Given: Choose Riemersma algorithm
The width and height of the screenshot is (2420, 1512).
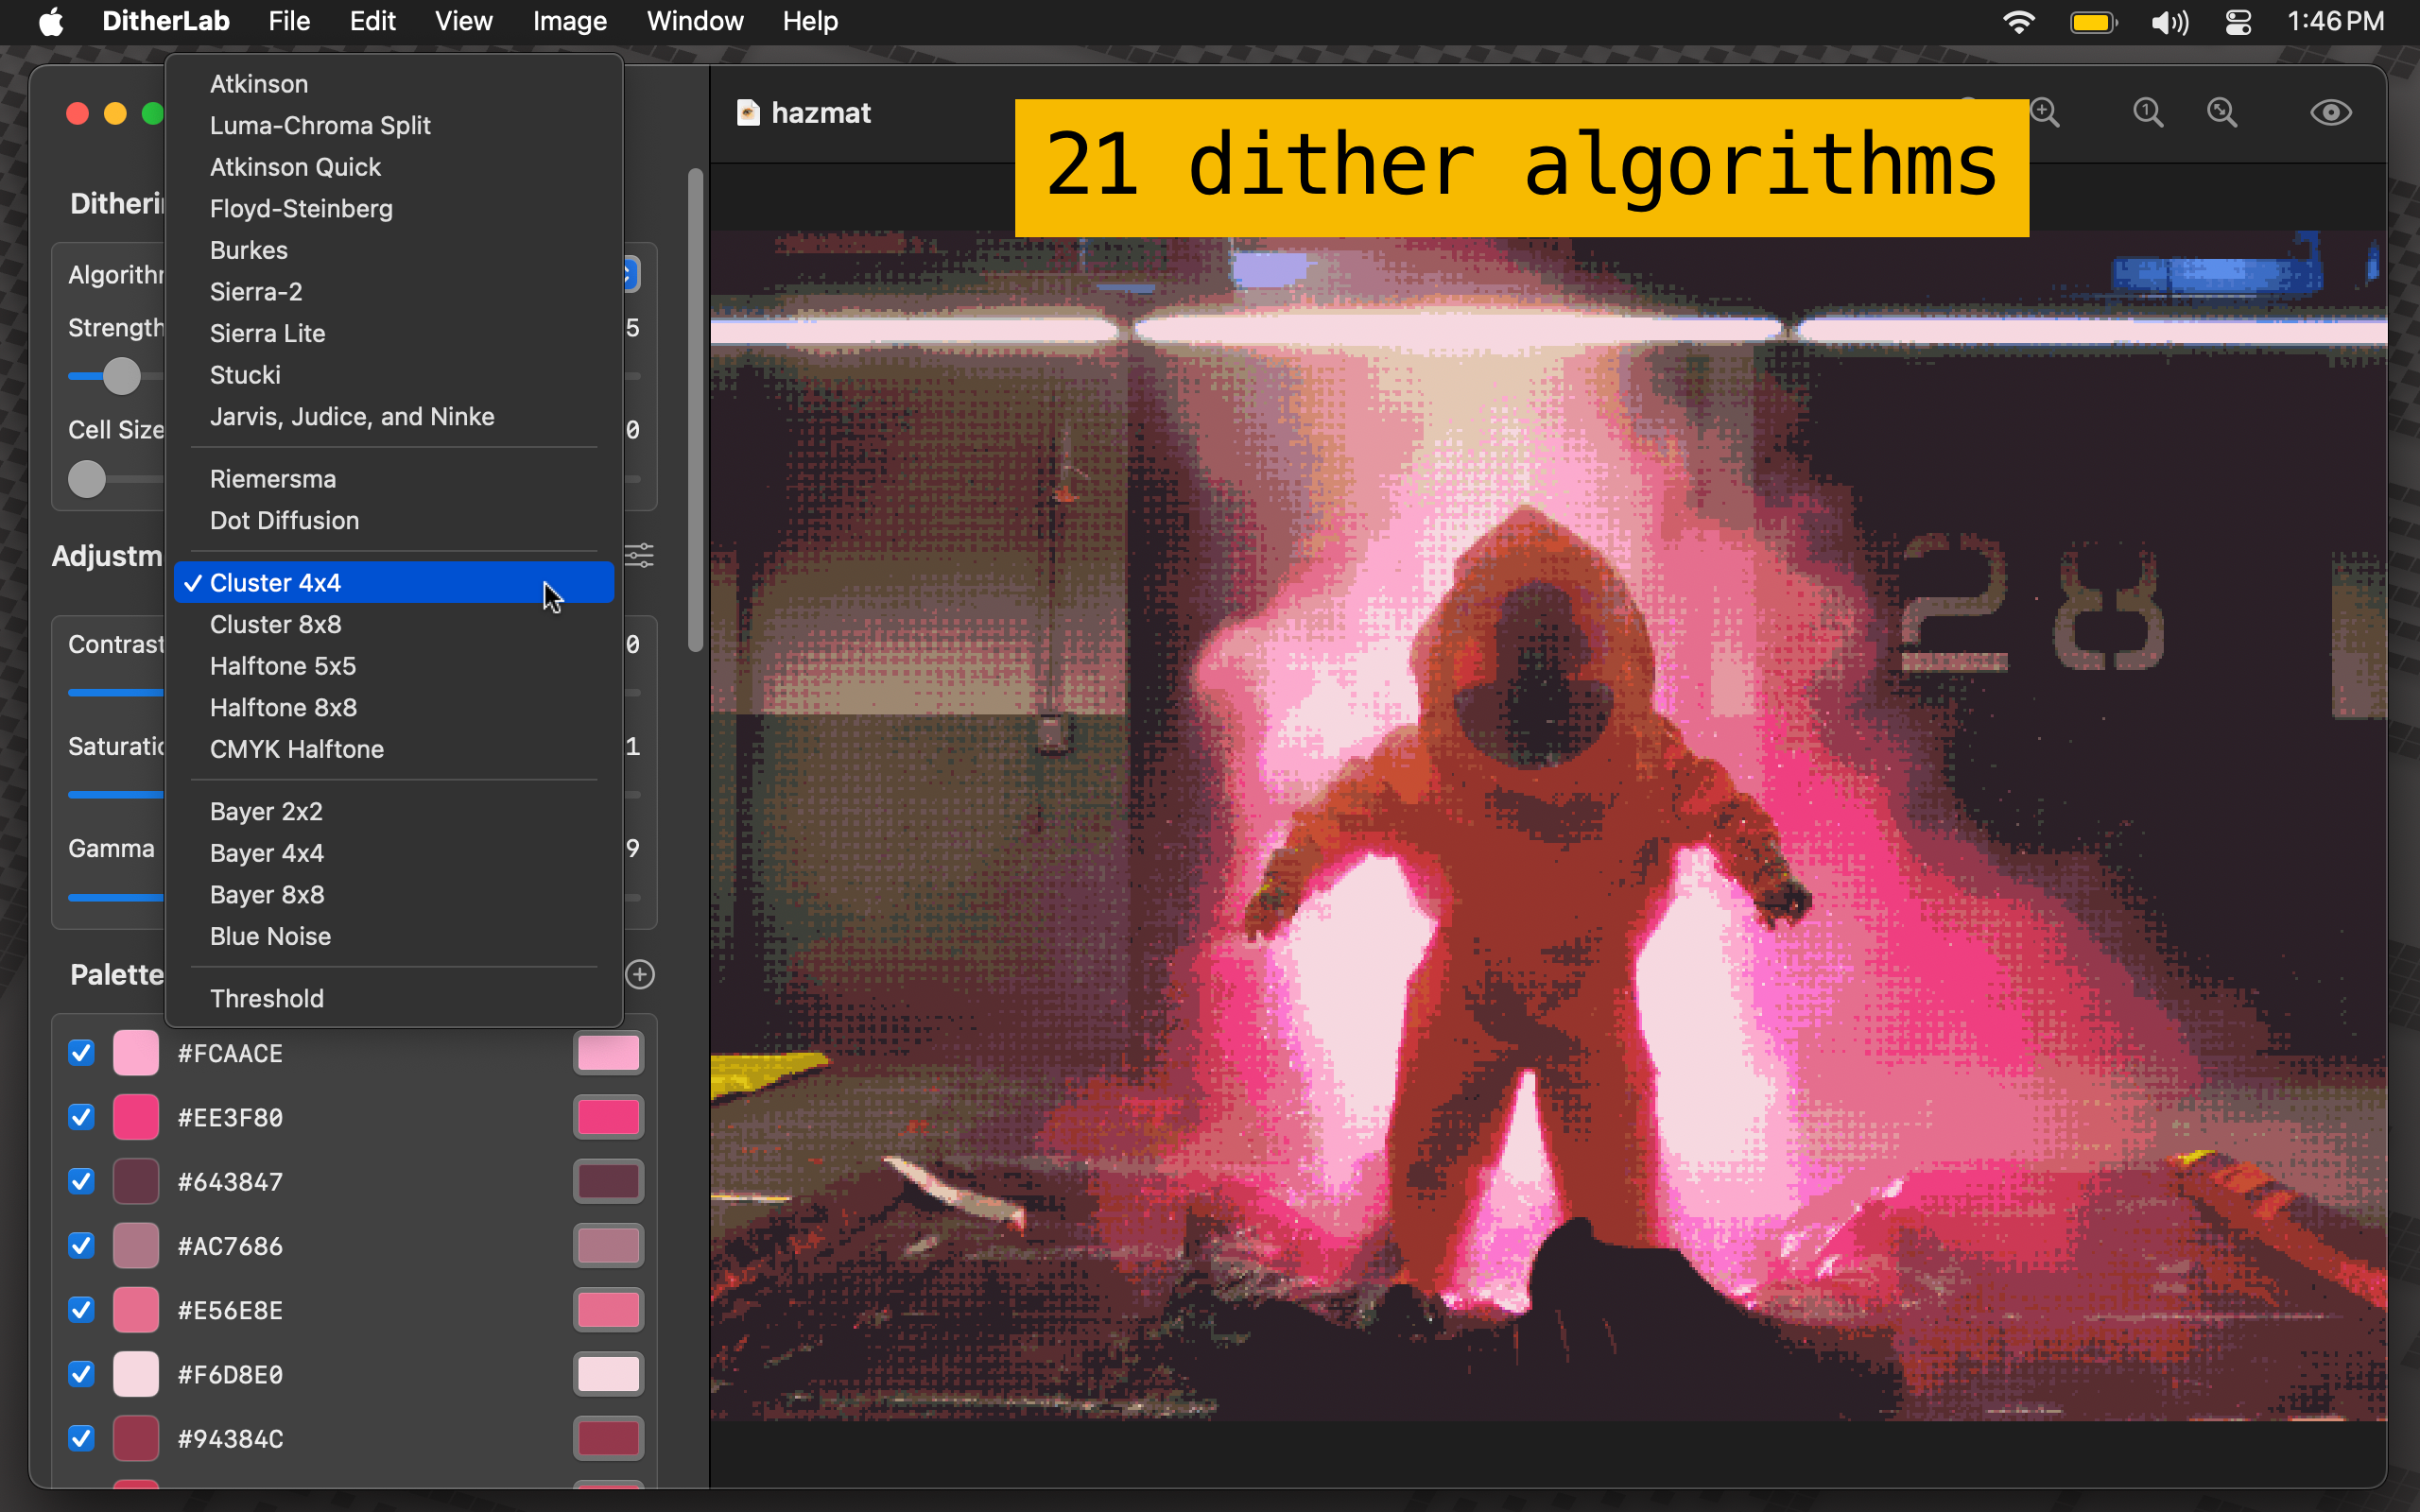Looking at the screenshot, I should click(x=394, y=479).
